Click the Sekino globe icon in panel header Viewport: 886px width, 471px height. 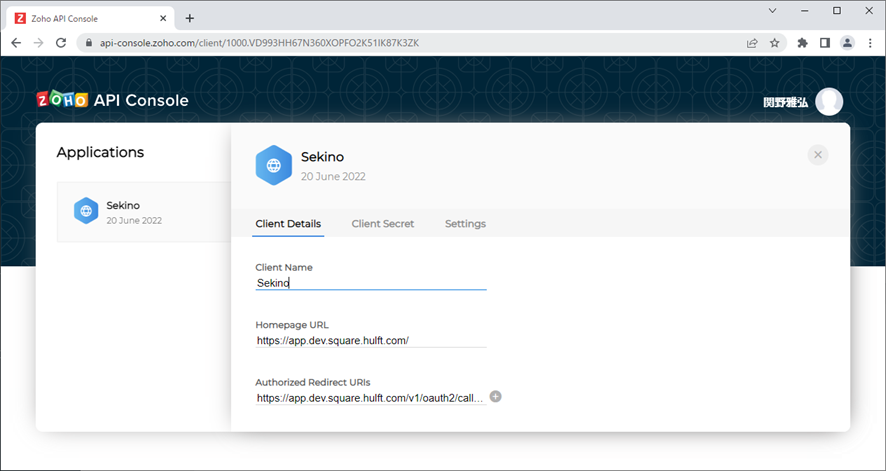[x=274, y=166]
